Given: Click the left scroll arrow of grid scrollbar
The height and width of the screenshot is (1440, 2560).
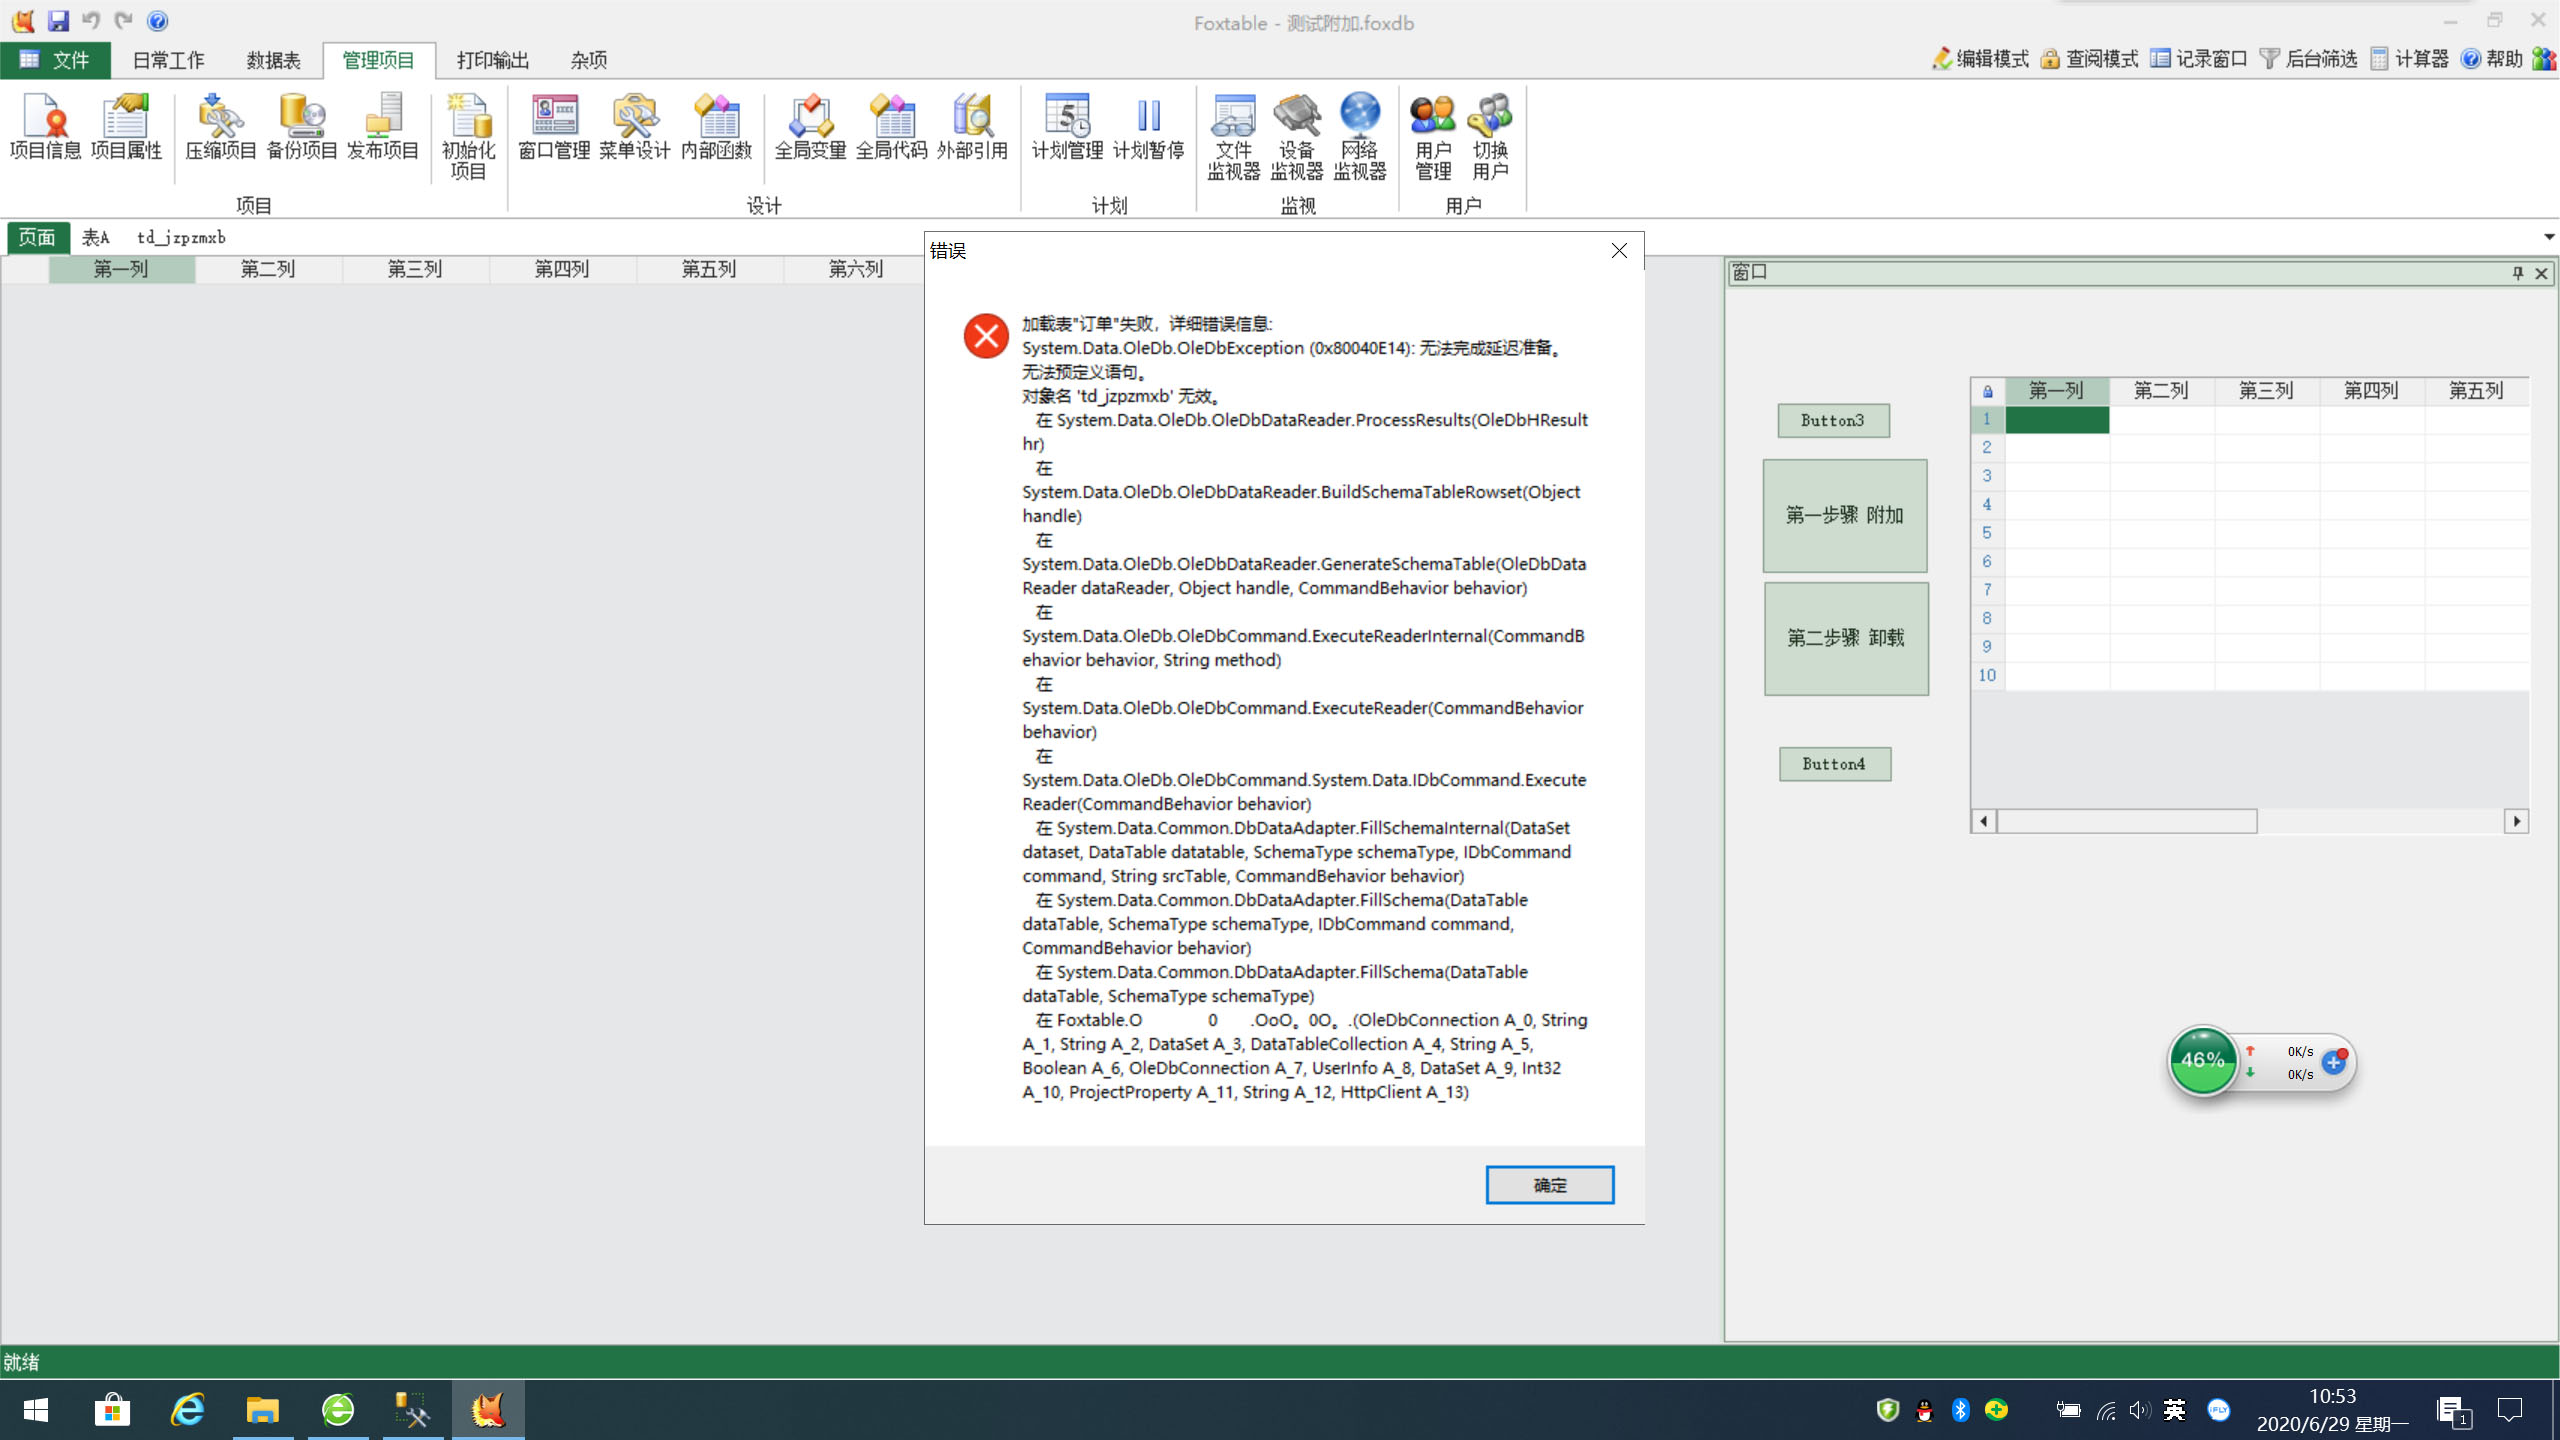Looking at the screenshot, I should [x=1984, y=821].
